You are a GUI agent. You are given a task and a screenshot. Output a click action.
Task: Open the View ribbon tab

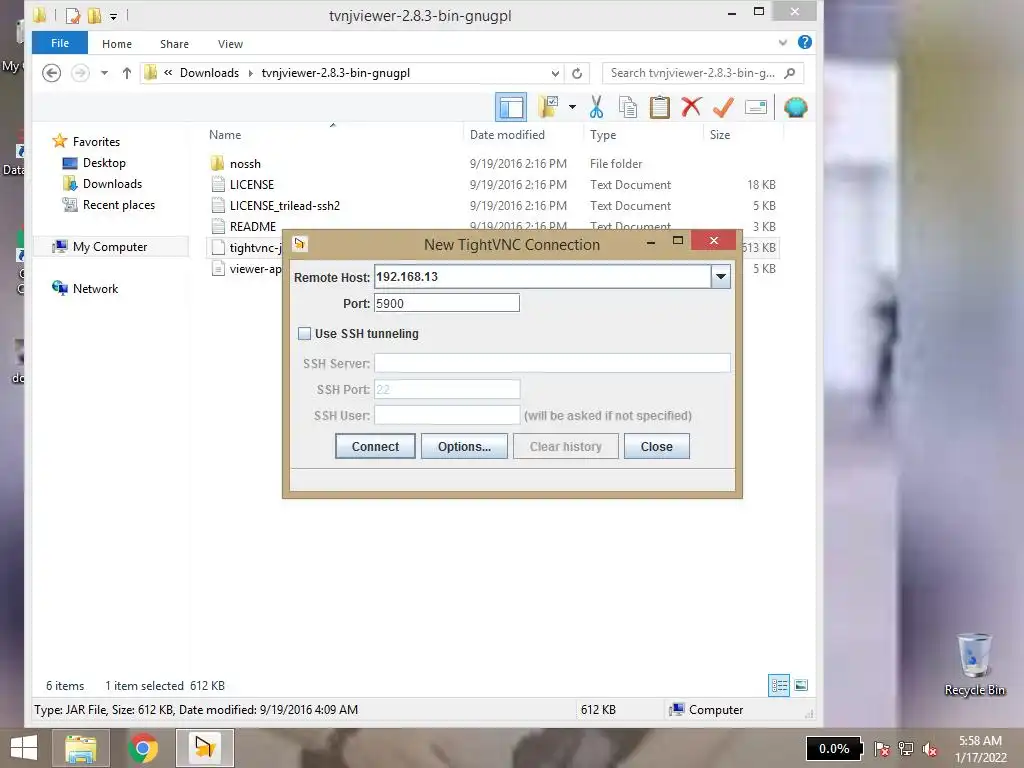[x=231, y=44]
